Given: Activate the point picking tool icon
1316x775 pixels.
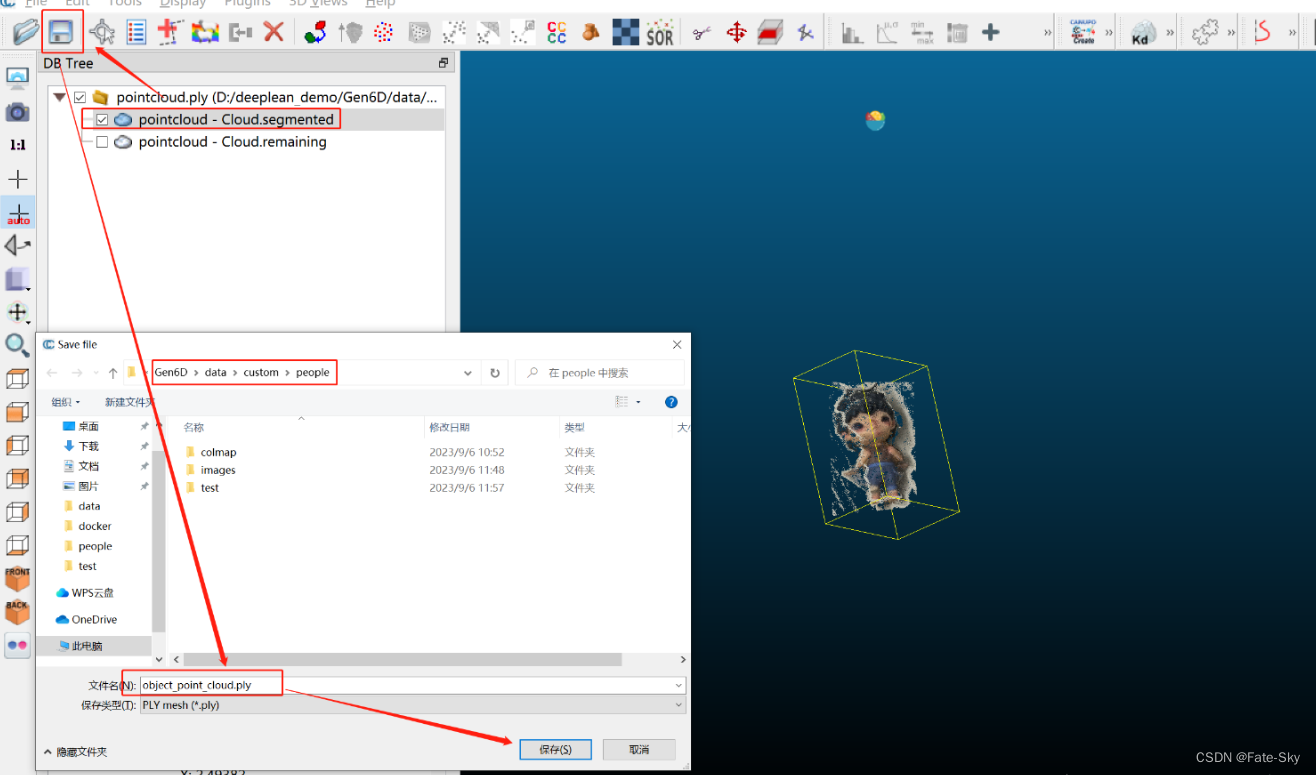Looking at the screenshot, I should (102, 33).
